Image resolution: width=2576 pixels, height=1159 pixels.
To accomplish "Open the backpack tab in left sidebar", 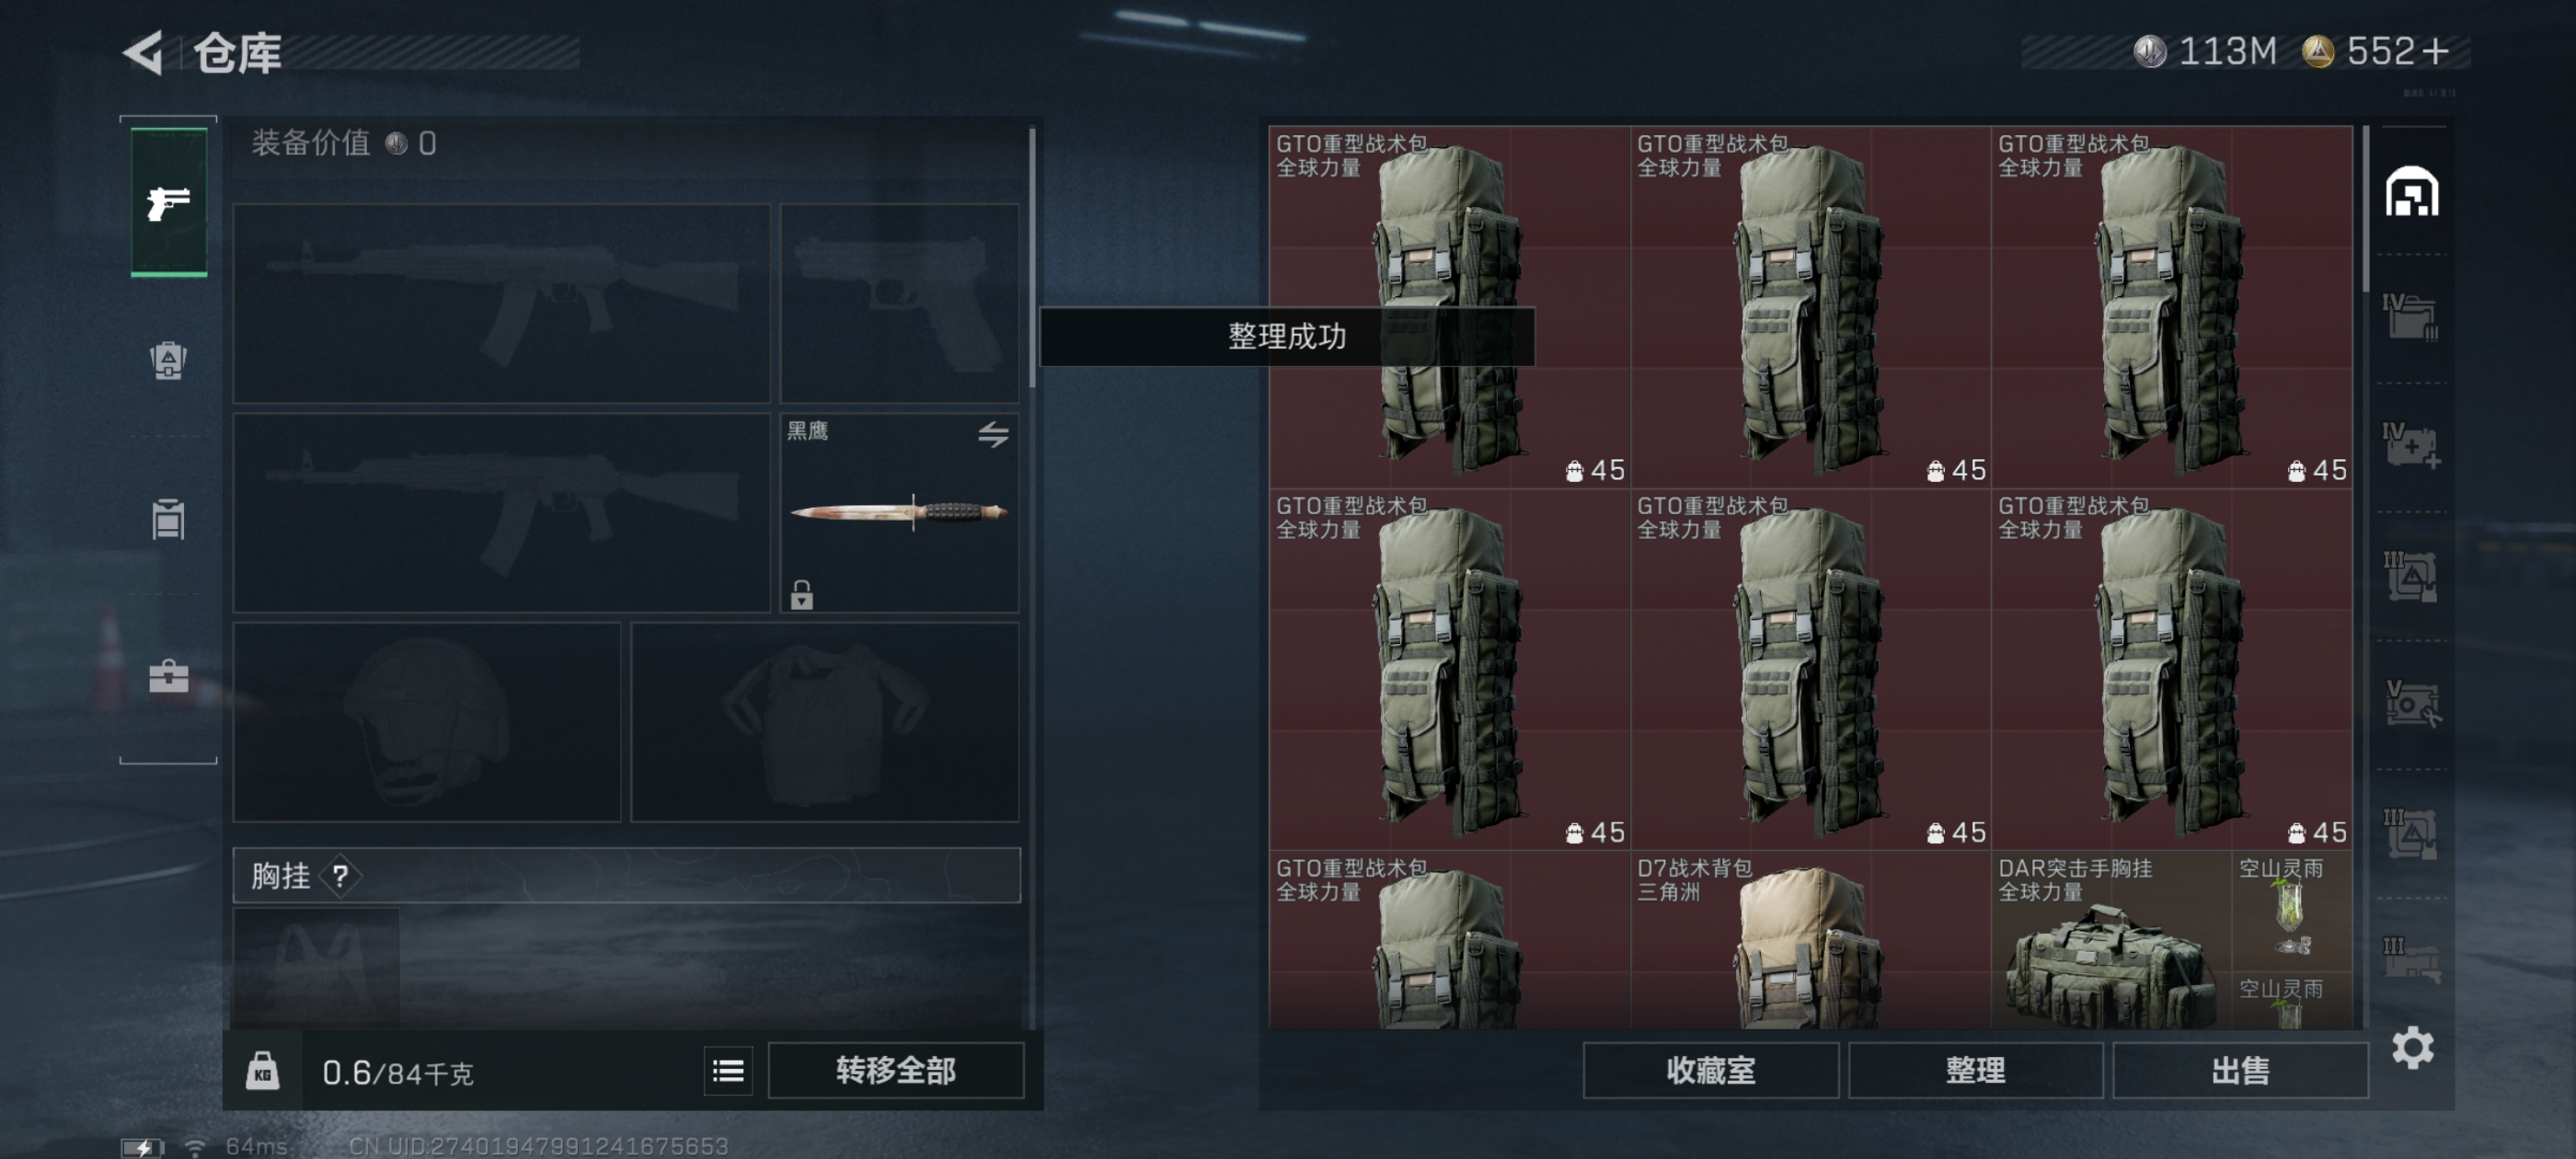I will (168, 360).
